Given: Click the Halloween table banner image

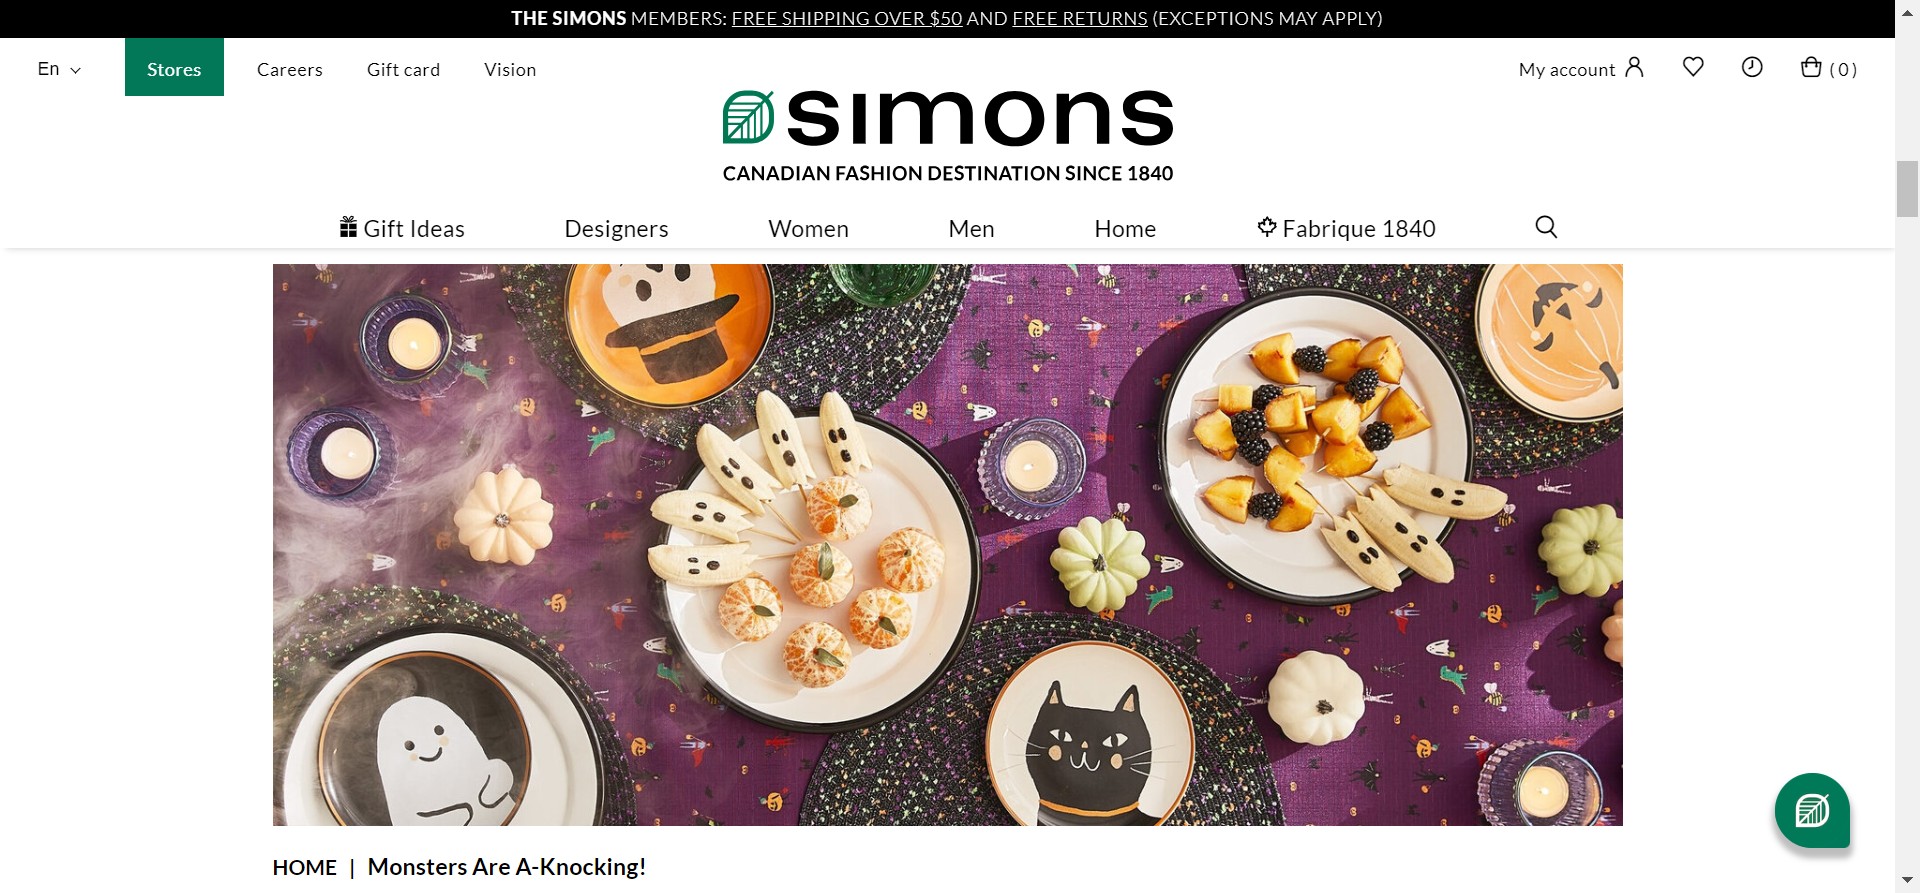Looking at the screenshot, I should tap(947, 544).
